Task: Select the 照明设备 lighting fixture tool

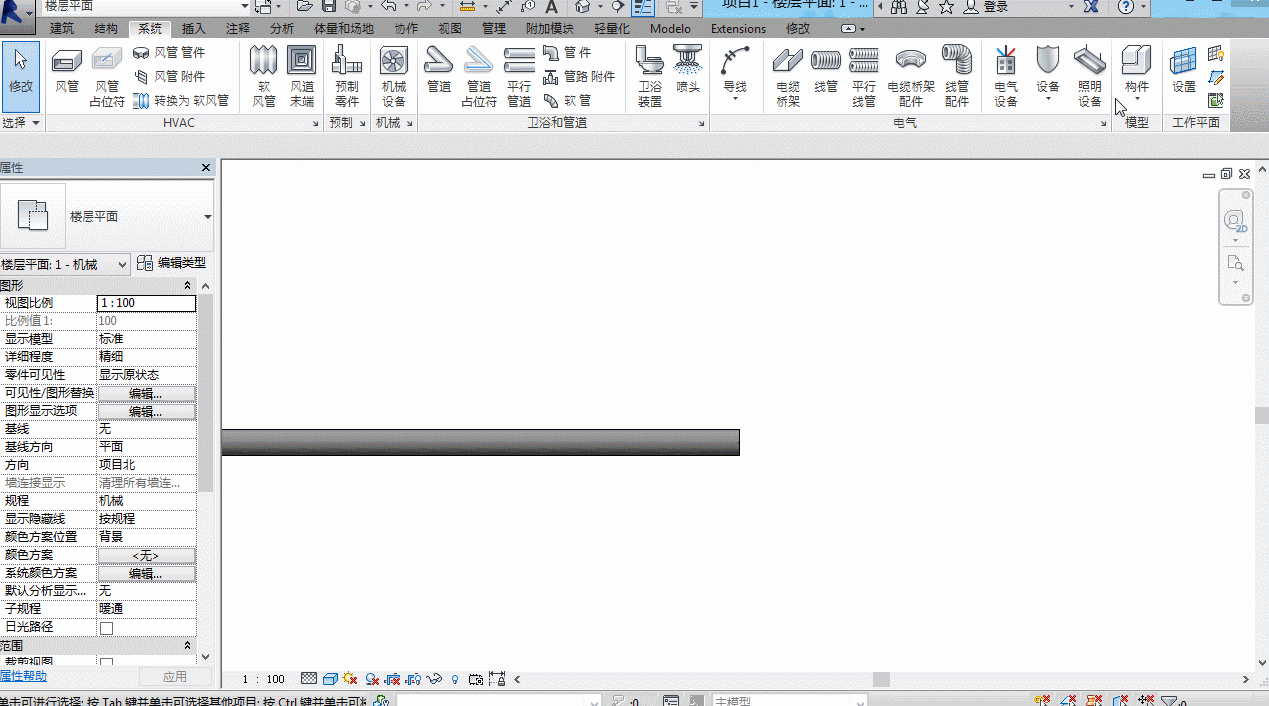Action: tap(1090, 78)
